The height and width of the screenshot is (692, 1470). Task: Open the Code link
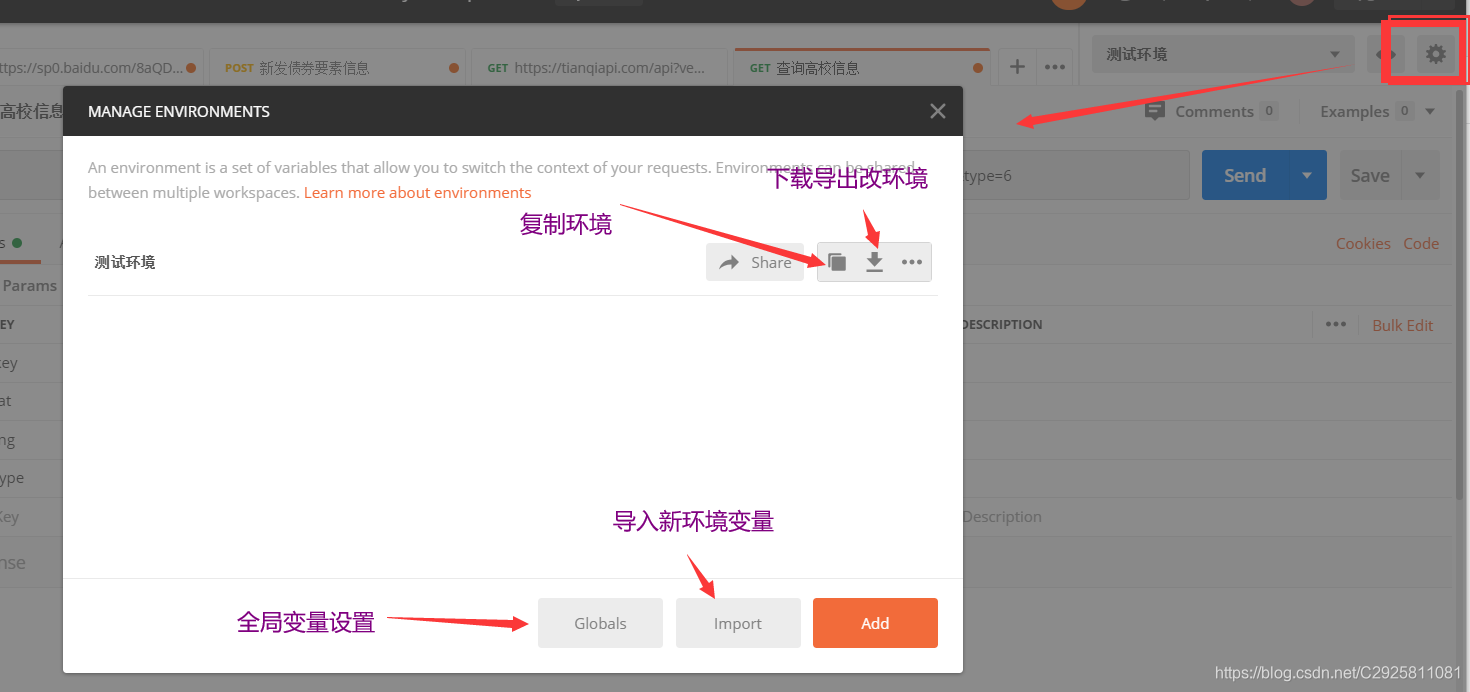click(x=1421, y=243)
